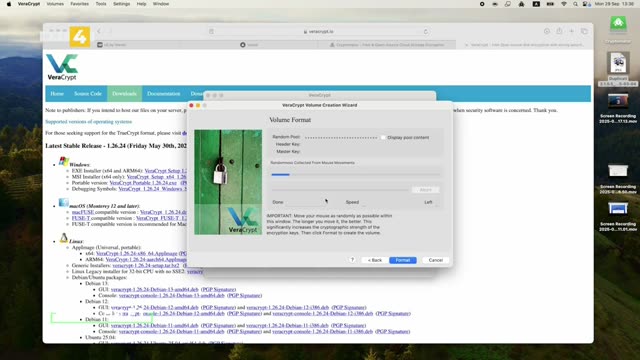Reload the veracrypt page
This screenshot has width=640, height=360.
[426, 31]
